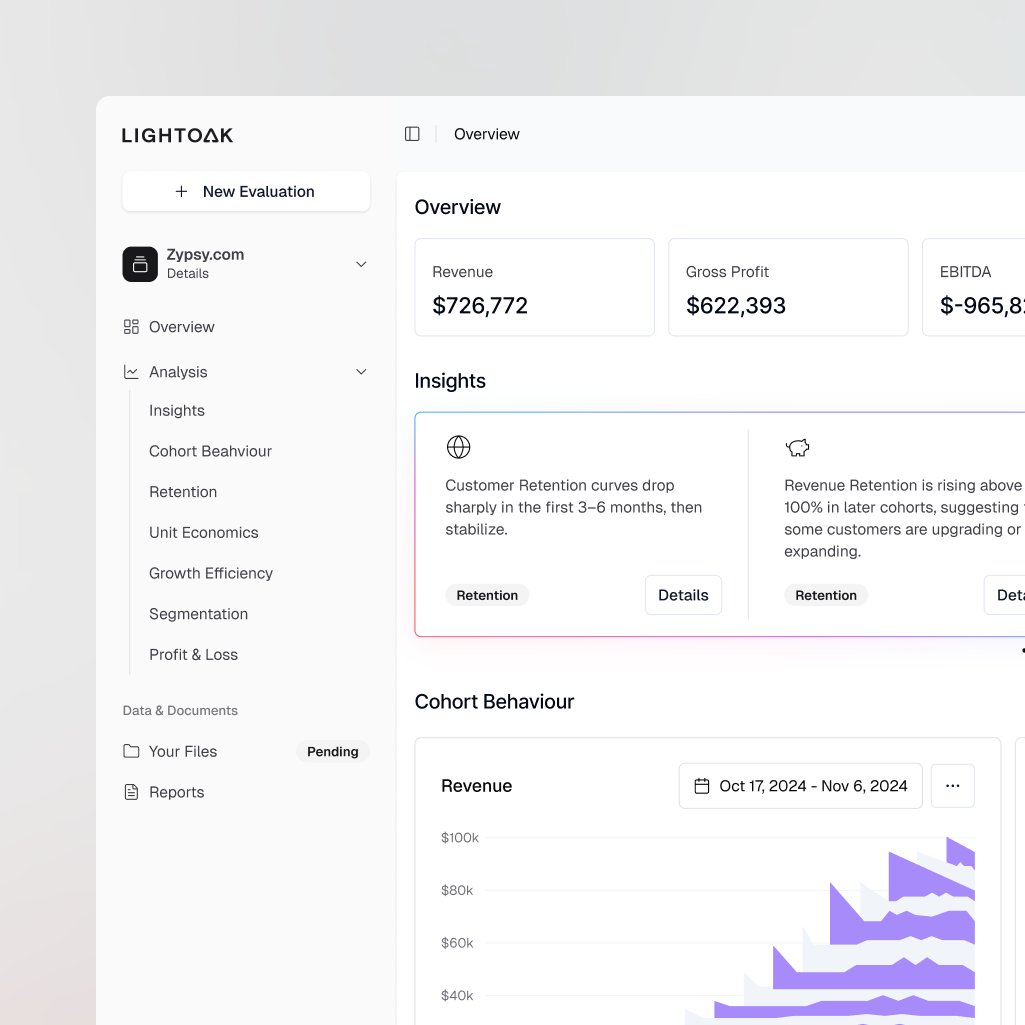Click Retention tag on Customer Retention insight
1025x1025 pixels.
coord(487,595)
